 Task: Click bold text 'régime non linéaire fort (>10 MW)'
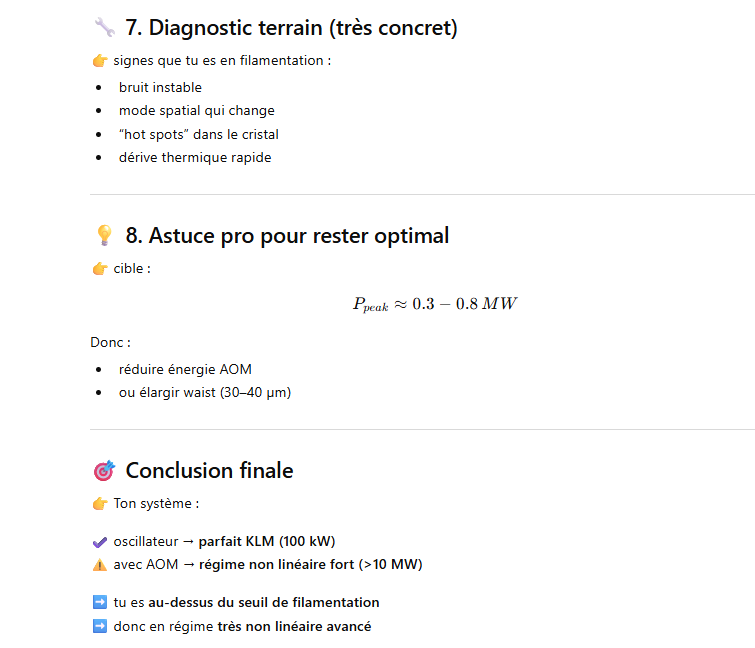(311, 564)
